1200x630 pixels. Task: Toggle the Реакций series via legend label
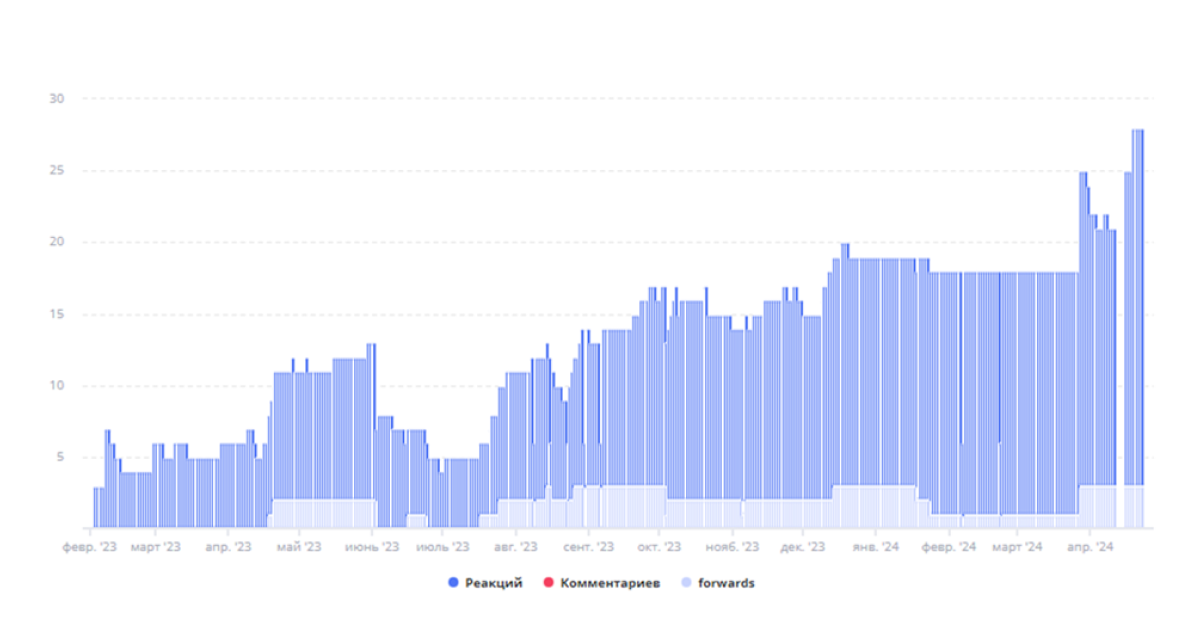[x=493, y=583]
